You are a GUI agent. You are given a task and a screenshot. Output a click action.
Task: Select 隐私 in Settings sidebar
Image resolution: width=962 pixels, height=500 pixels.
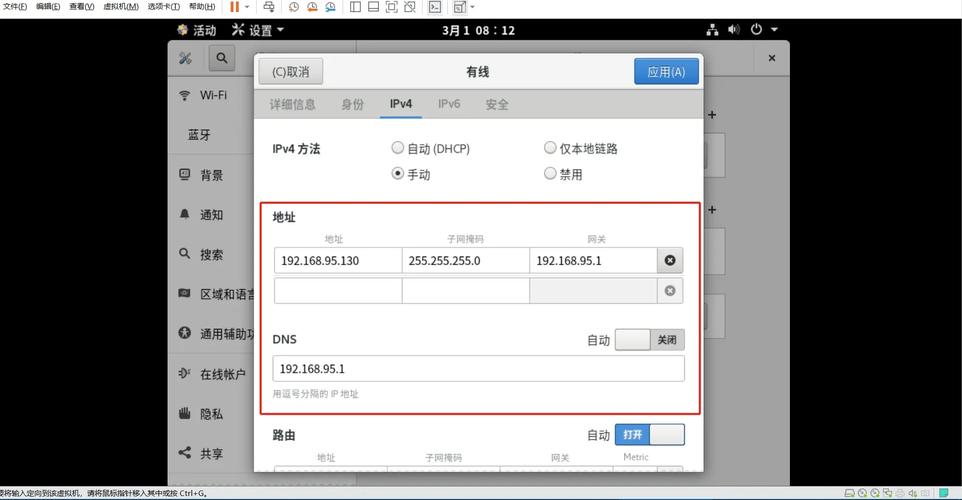tap(210, 413)
